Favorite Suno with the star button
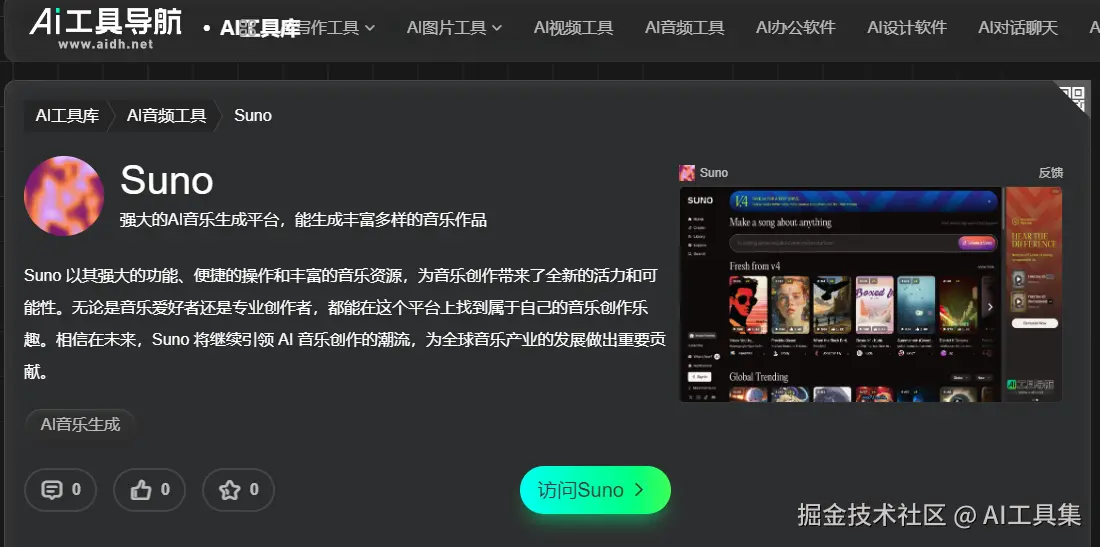This screenshot has width=1100, height=547. (x=239, y=489)
